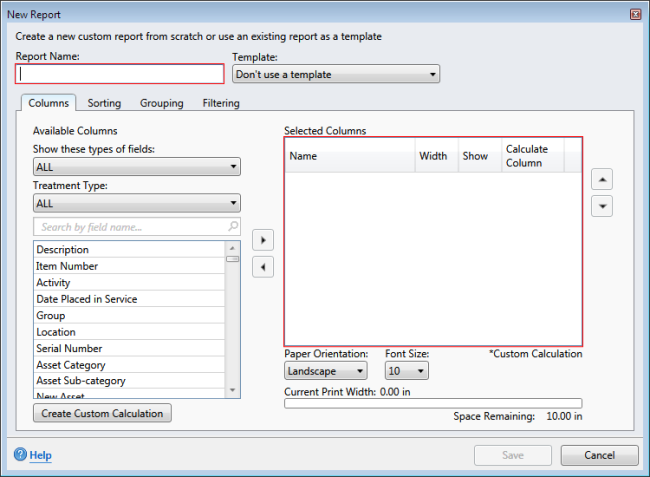
Task: Click the Report Name text field
Action: point(120,74)
